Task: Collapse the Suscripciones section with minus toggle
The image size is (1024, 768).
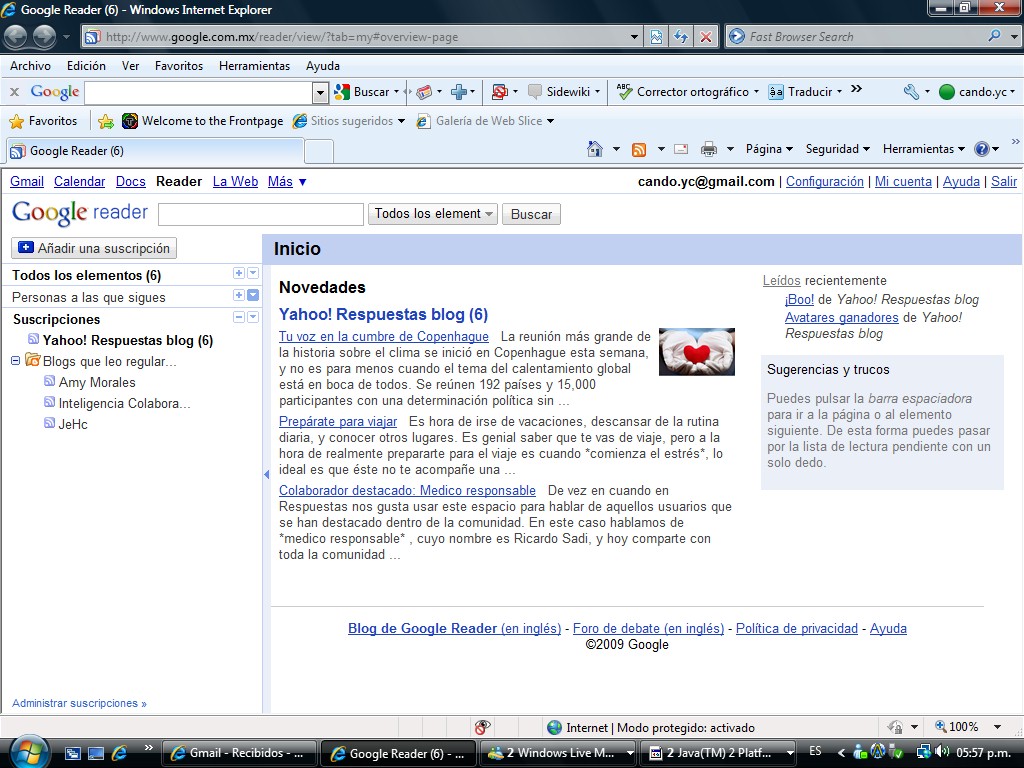Action: [x=238, y=317]
